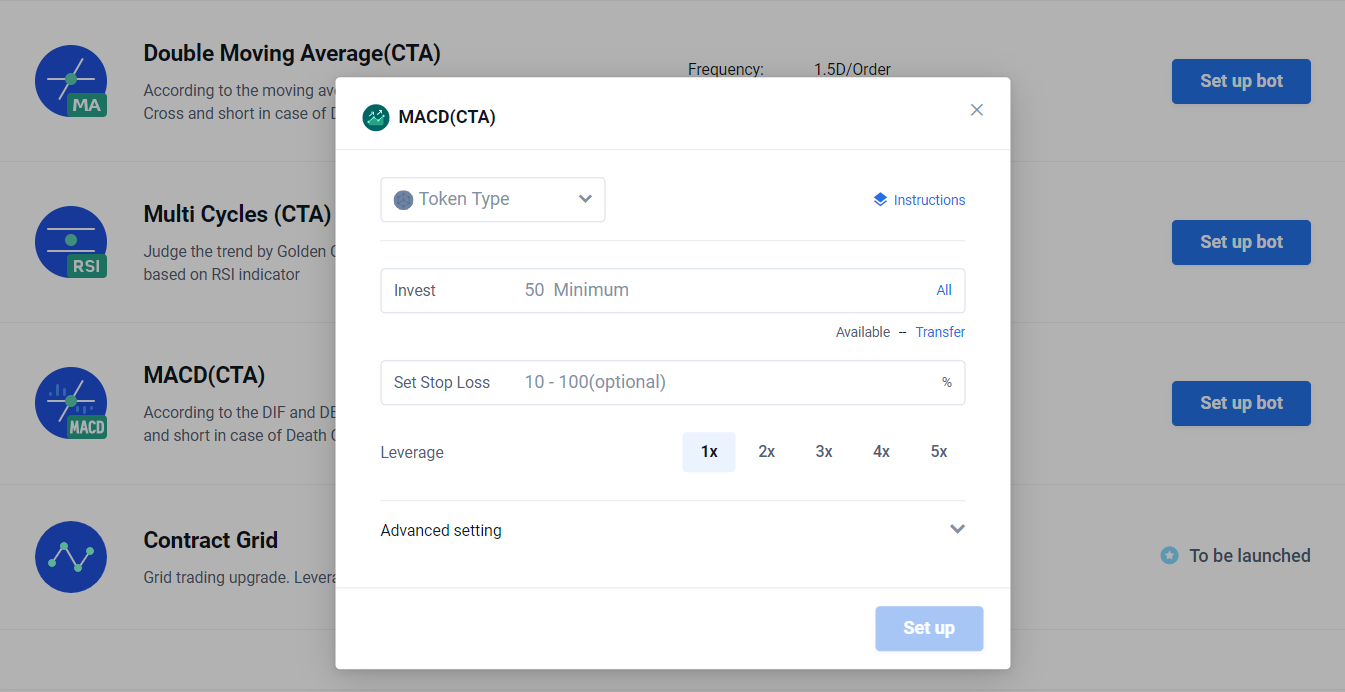Focus the Invest amount input field
The width and height of the screenshot is (1345, 692).
[720, 290]
